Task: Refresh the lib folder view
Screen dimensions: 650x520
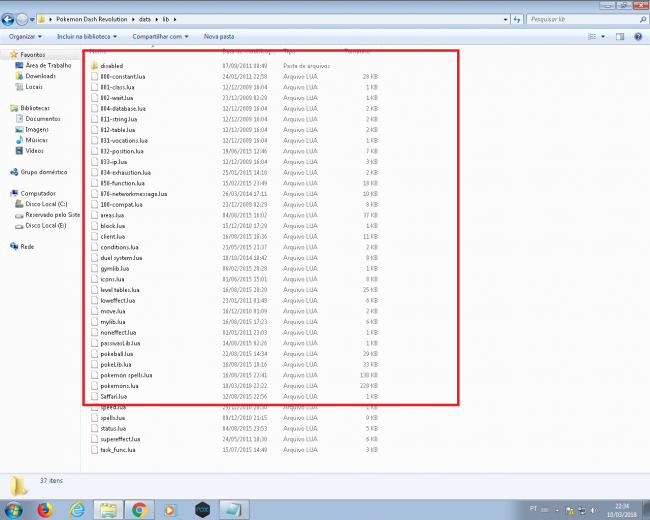Action: coord(517,19)
